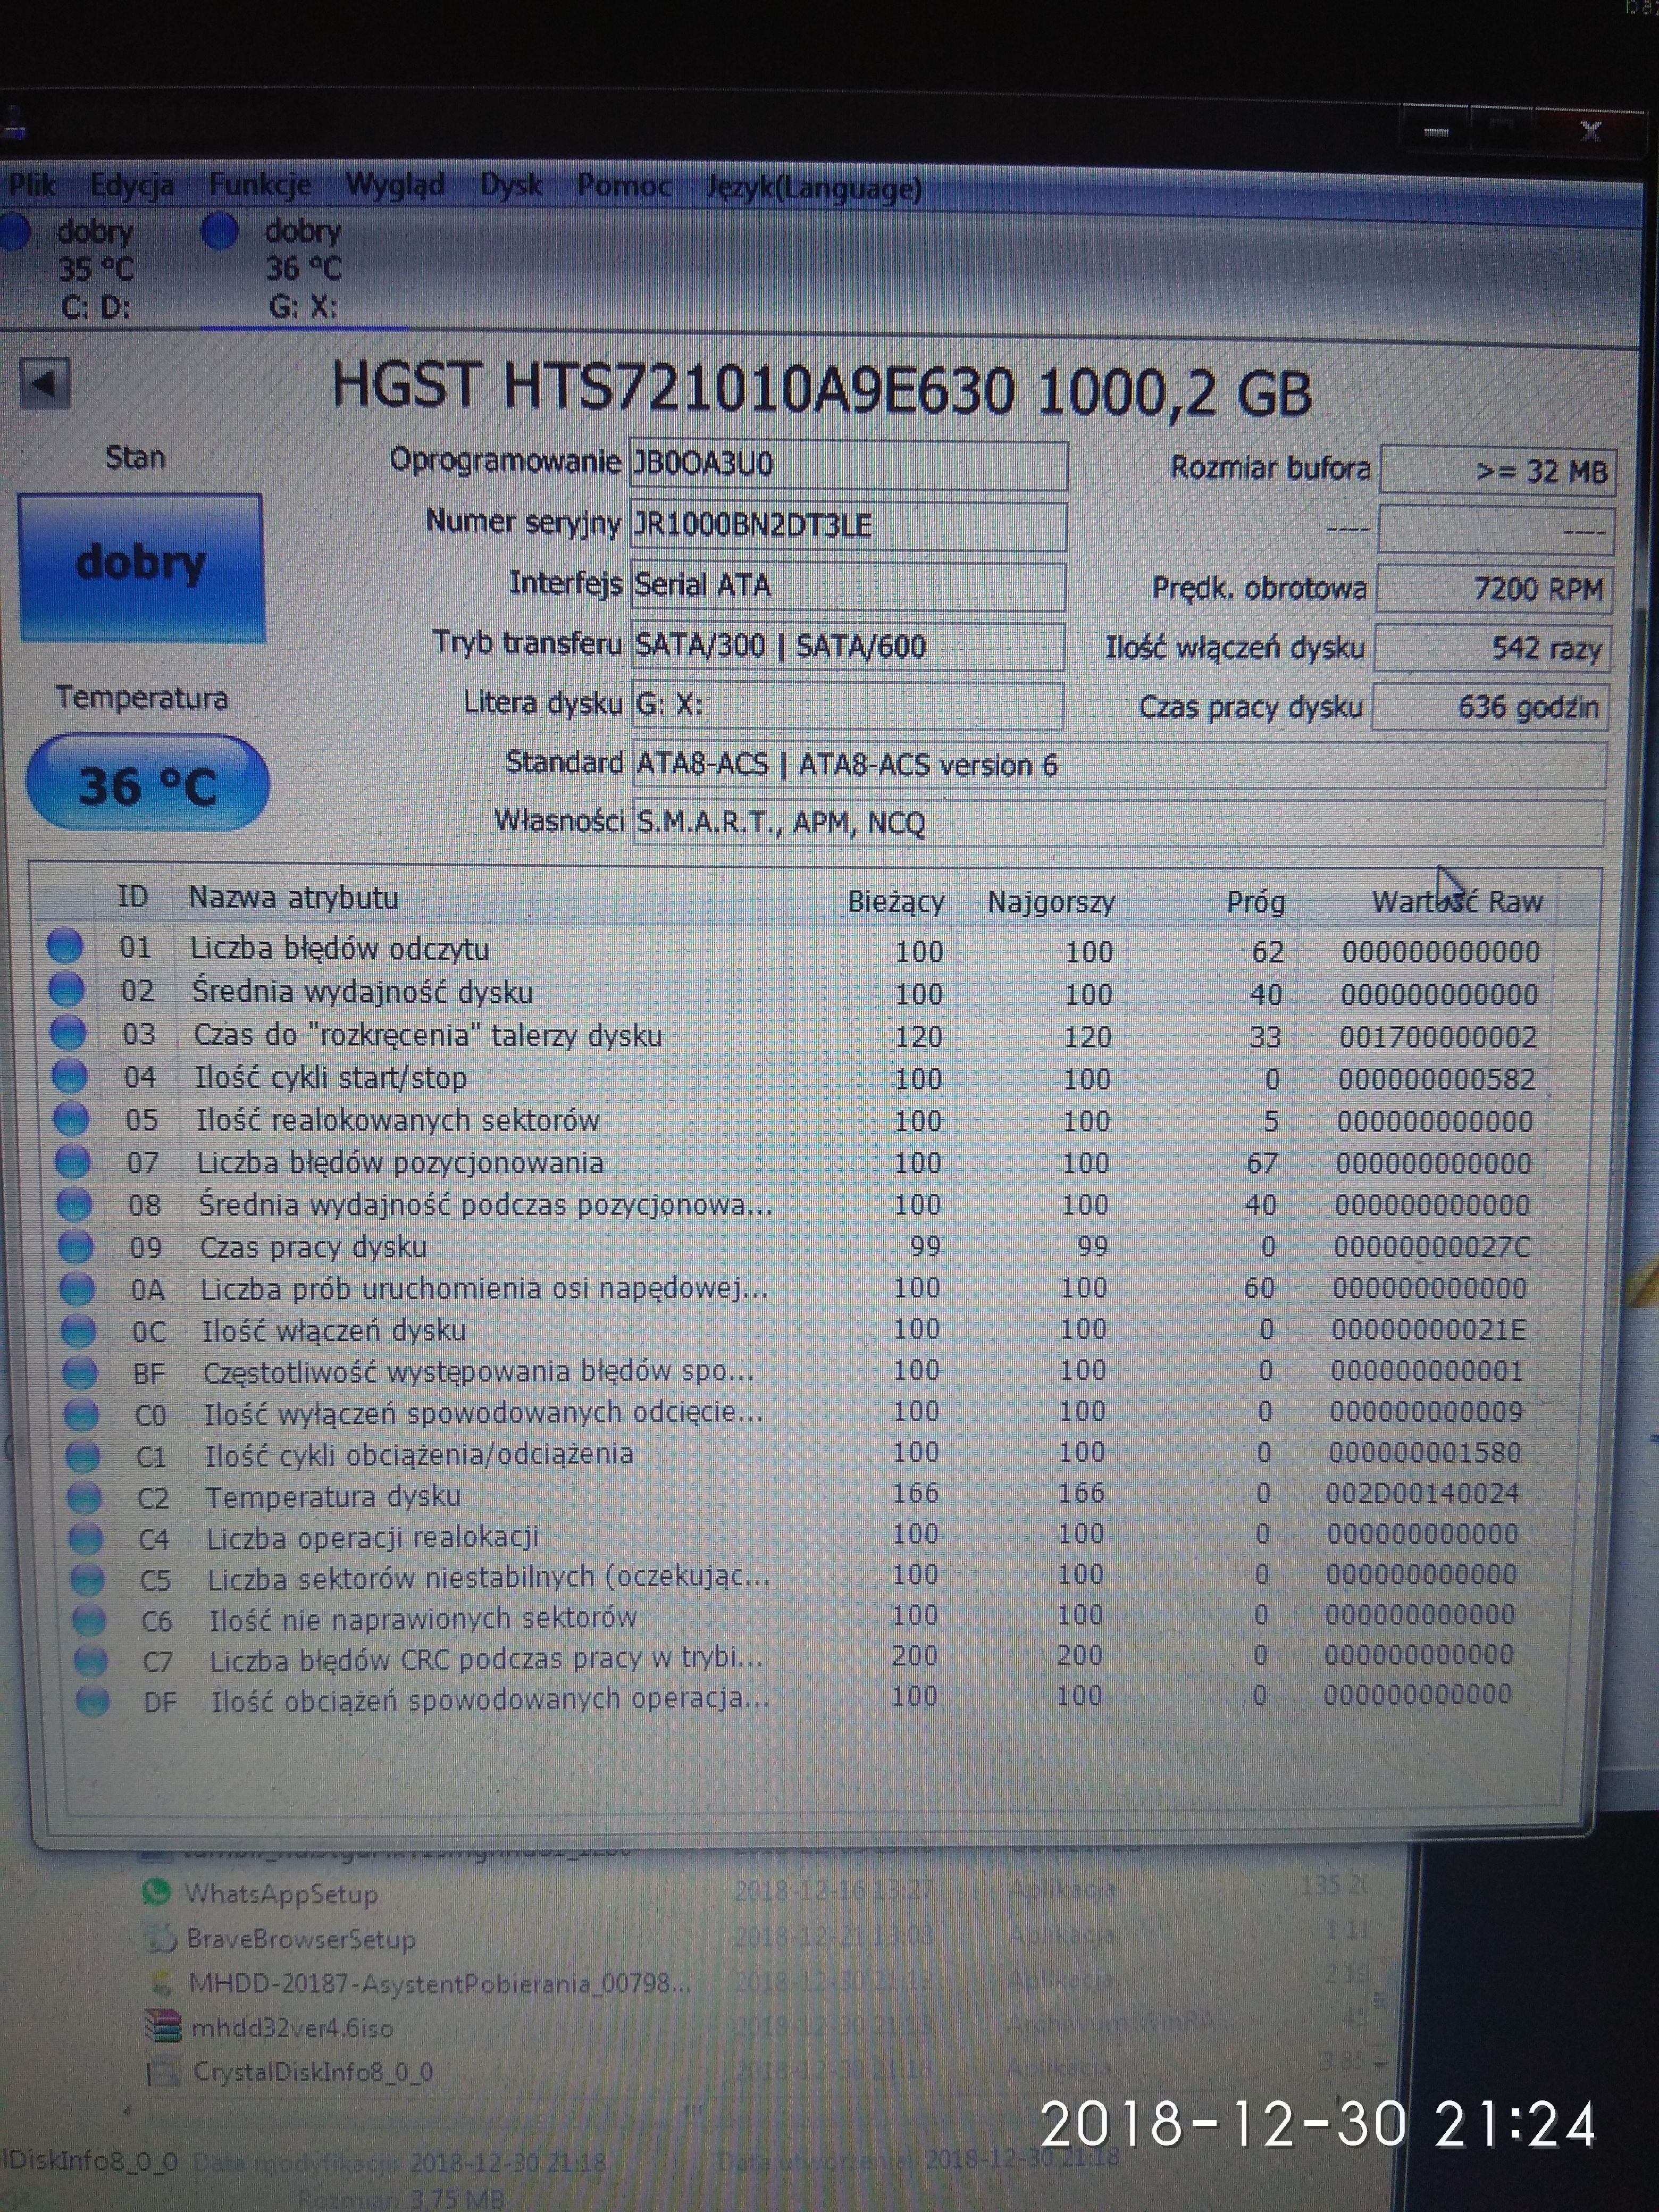This screenshot has width=1659, height=2212.
Task: Click the '636 godzin' working hours box
Action: tap(1490, 707)
